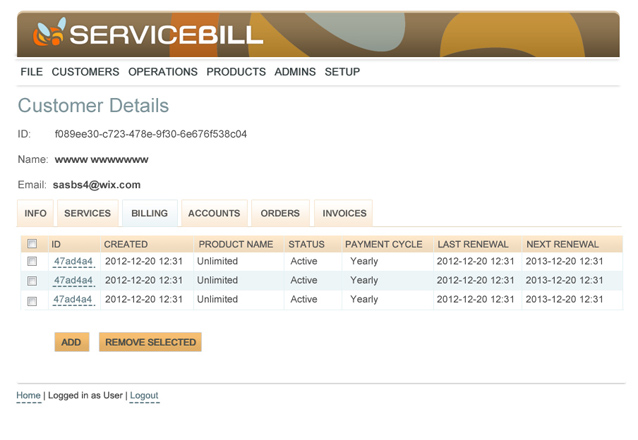Switch to the ACCOUNTS tab

pyautogui.click(x=214, y=213)
